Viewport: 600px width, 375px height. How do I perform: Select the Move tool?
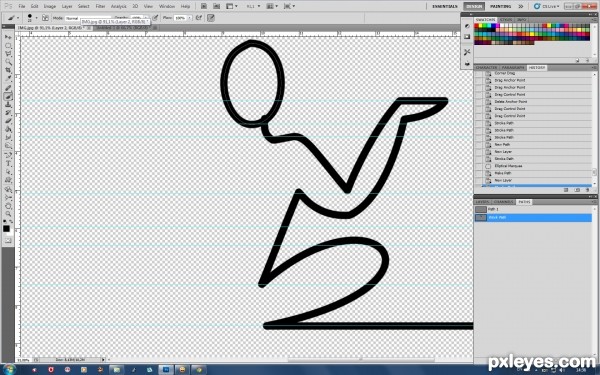click(x=8, y=37)
